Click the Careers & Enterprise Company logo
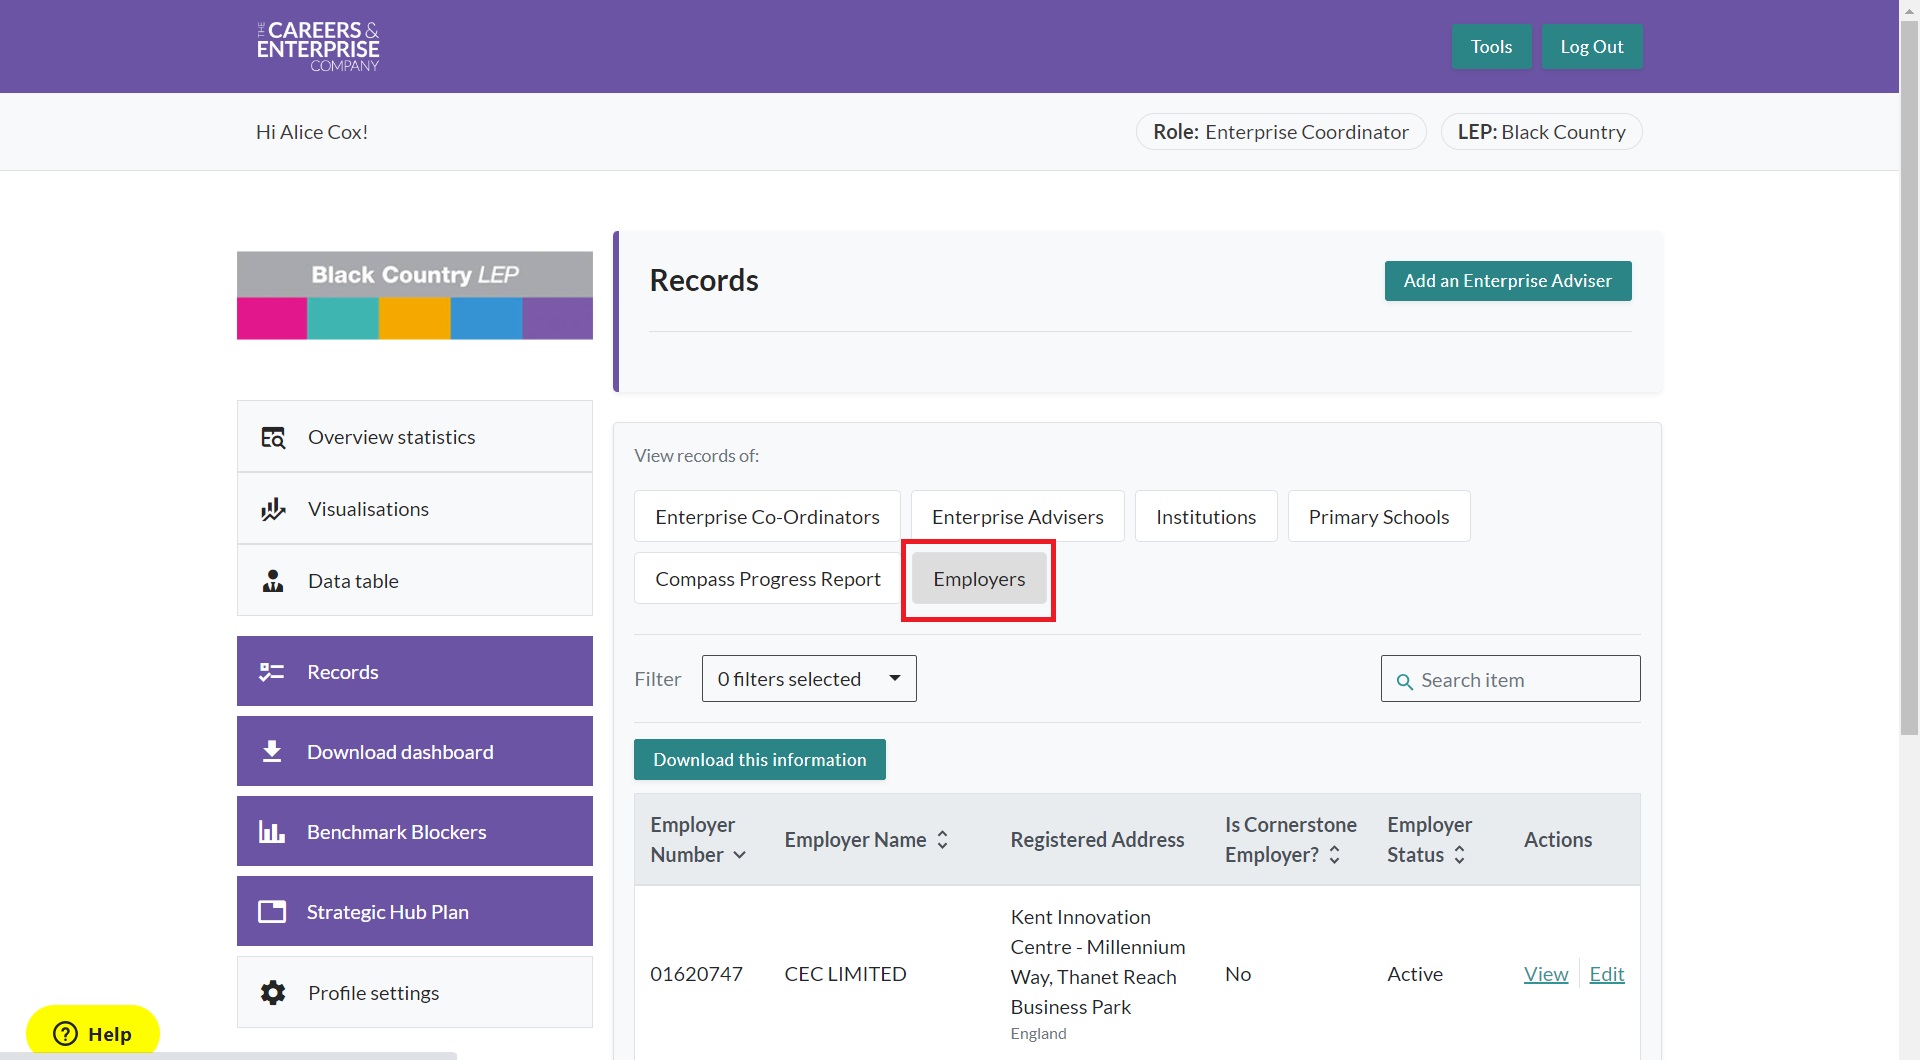This screenshot has width=1920, height=1060. (318, 46)
